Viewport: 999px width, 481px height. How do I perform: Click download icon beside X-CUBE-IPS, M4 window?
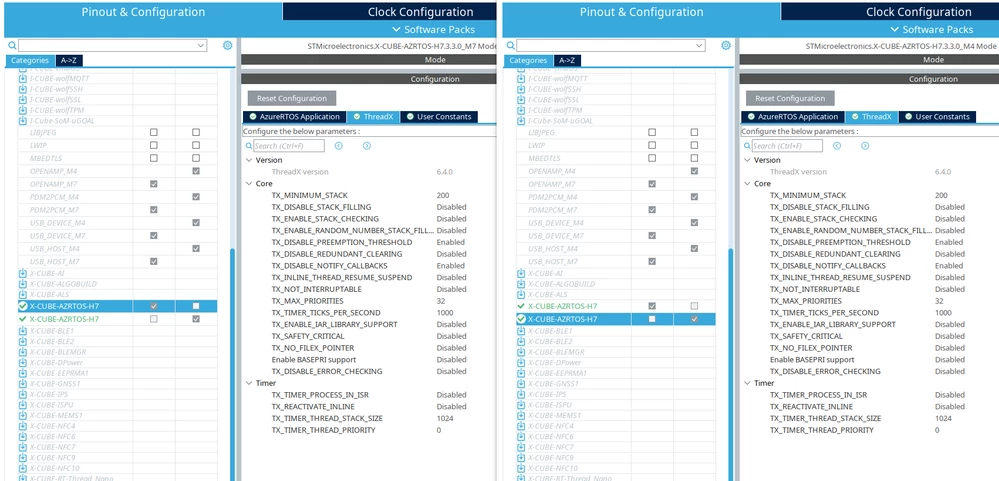pyautogui.click(x=521, y=394)
